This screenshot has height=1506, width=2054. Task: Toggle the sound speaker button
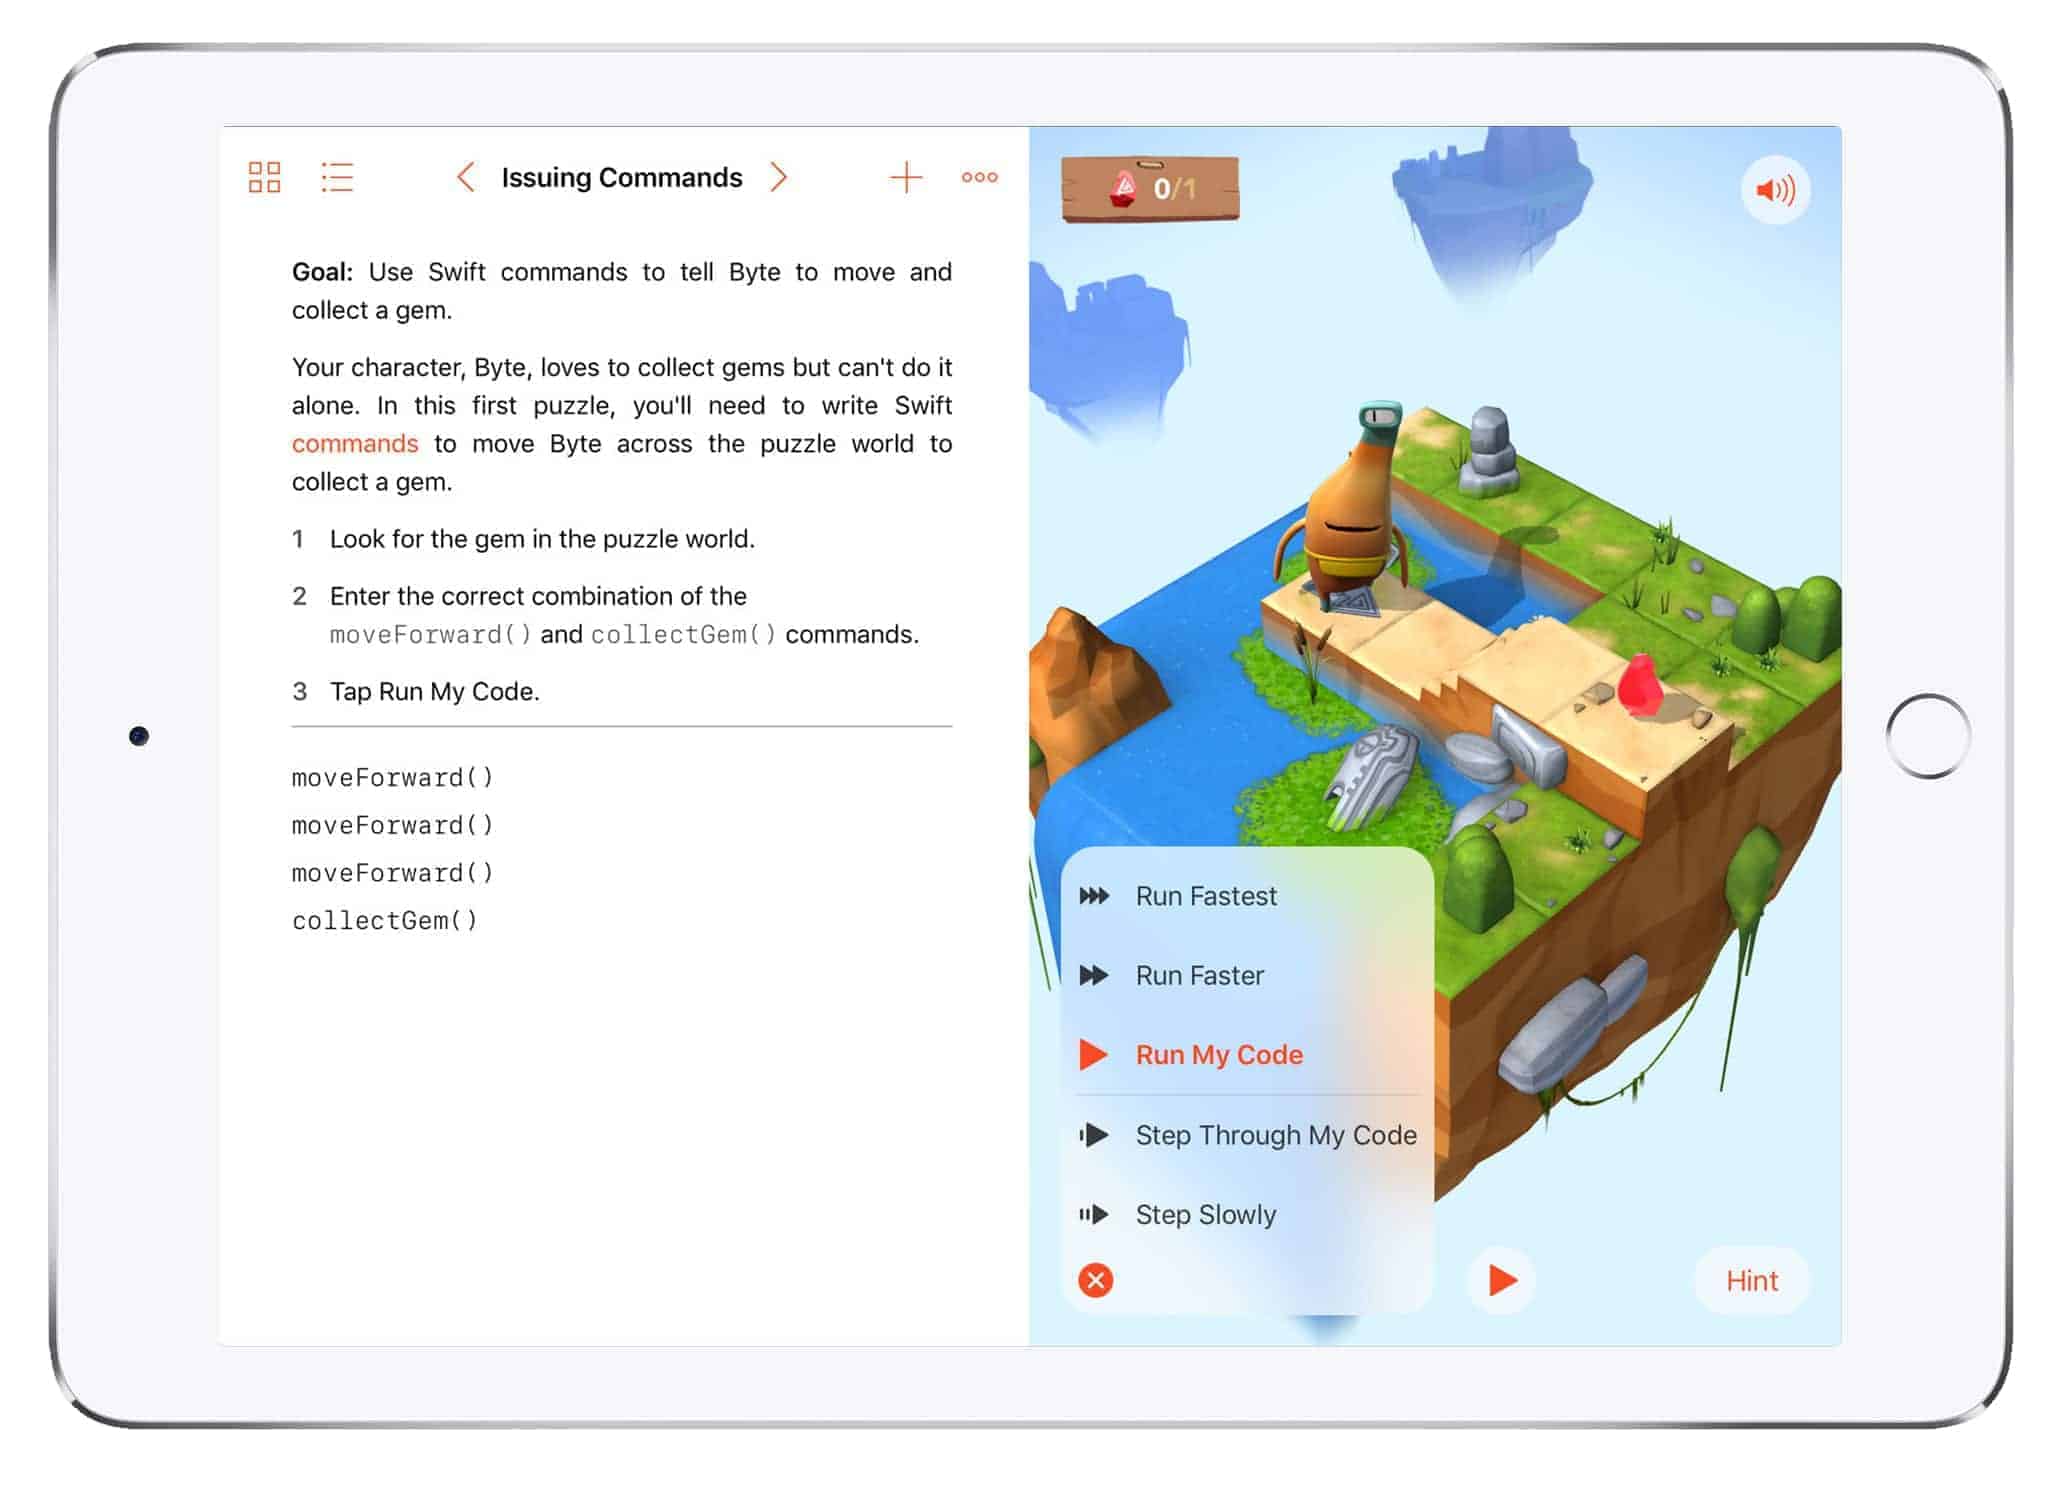coord(1775,189)
